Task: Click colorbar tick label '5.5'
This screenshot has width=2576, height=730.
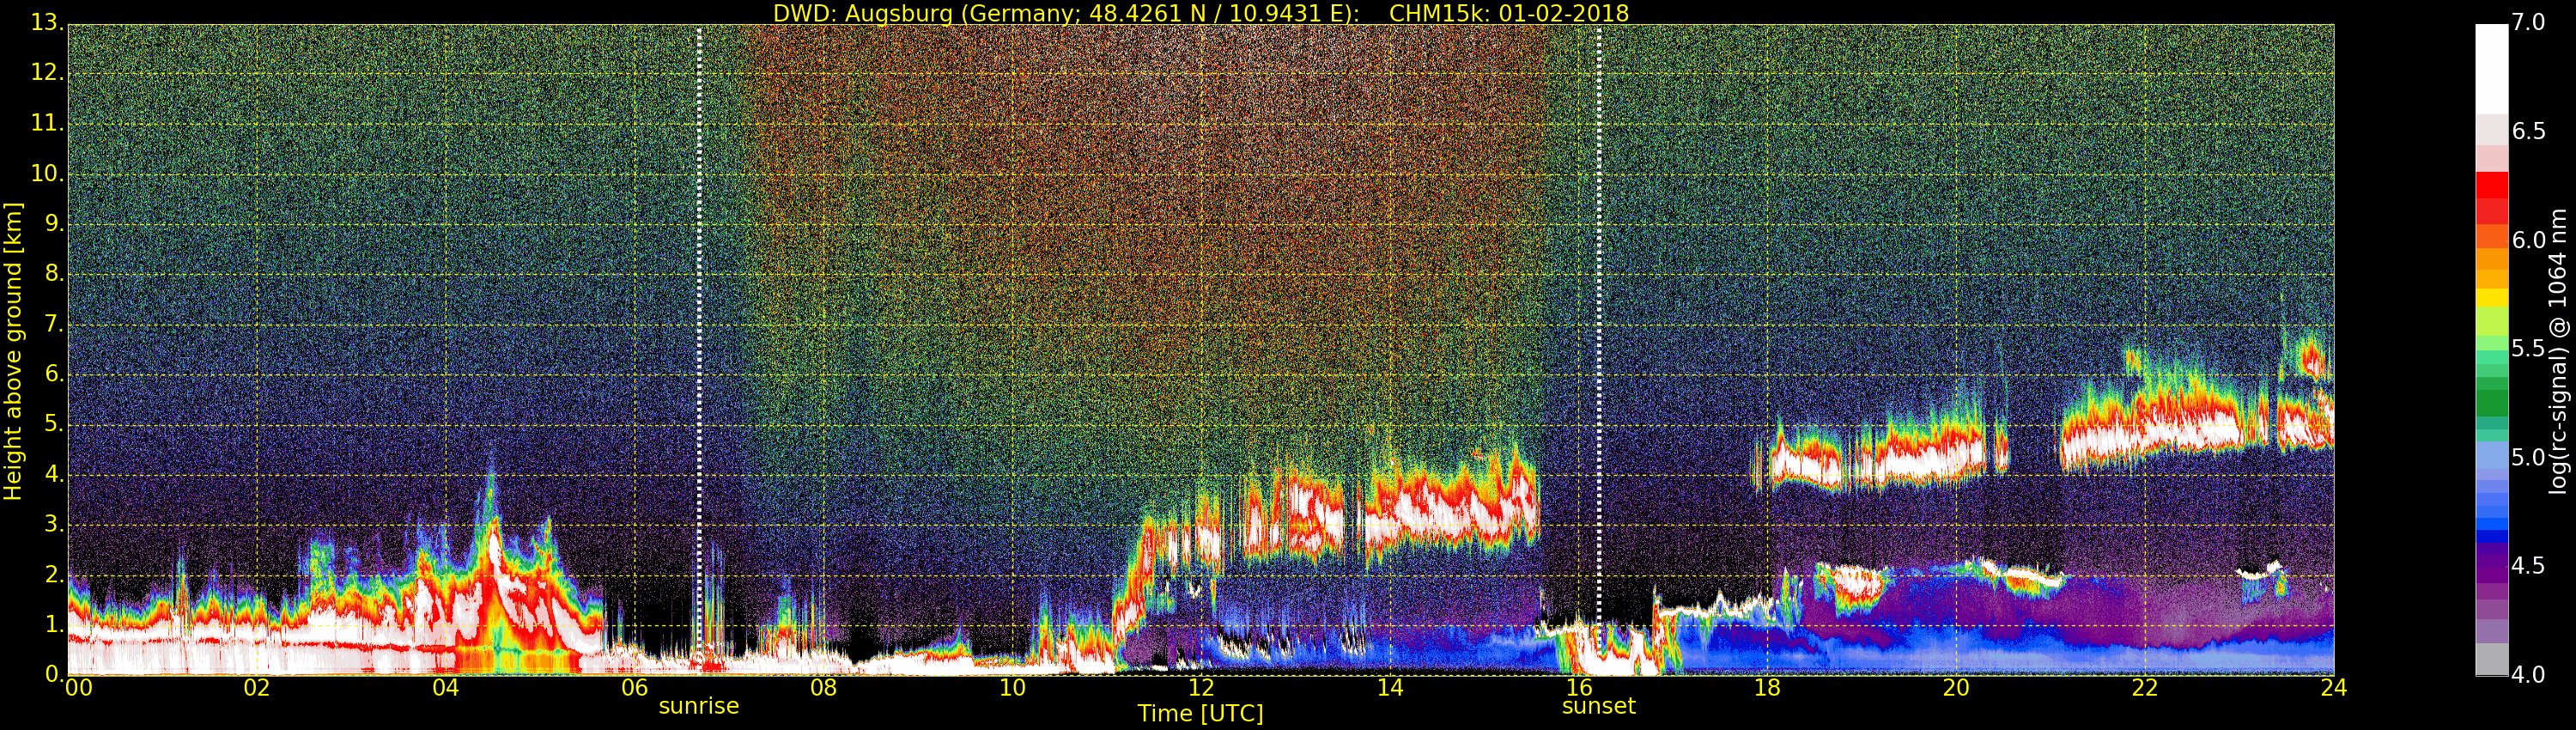Action: point(2529,349)
